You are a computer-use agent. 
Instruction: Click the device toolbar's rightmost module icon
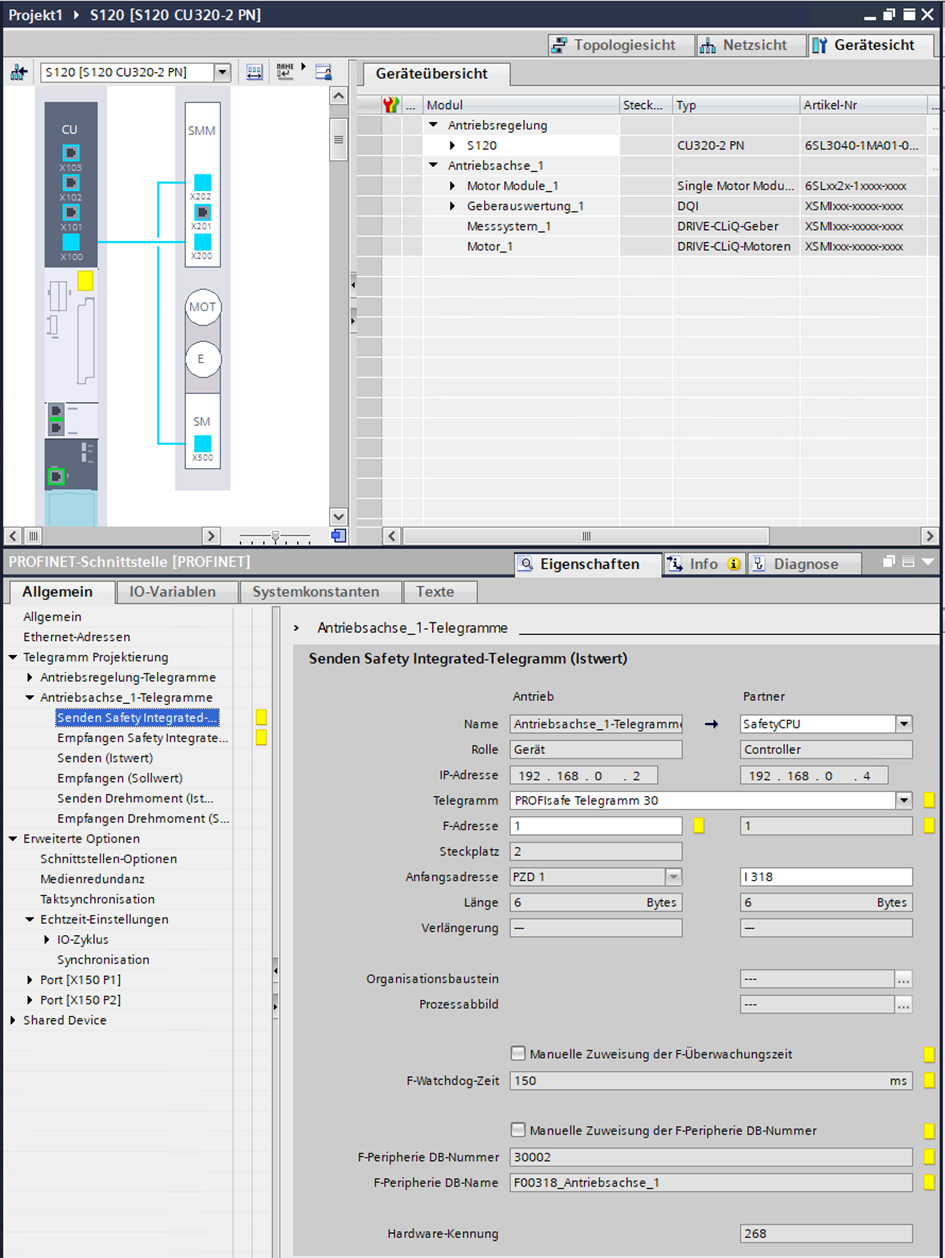pos(322,72)
